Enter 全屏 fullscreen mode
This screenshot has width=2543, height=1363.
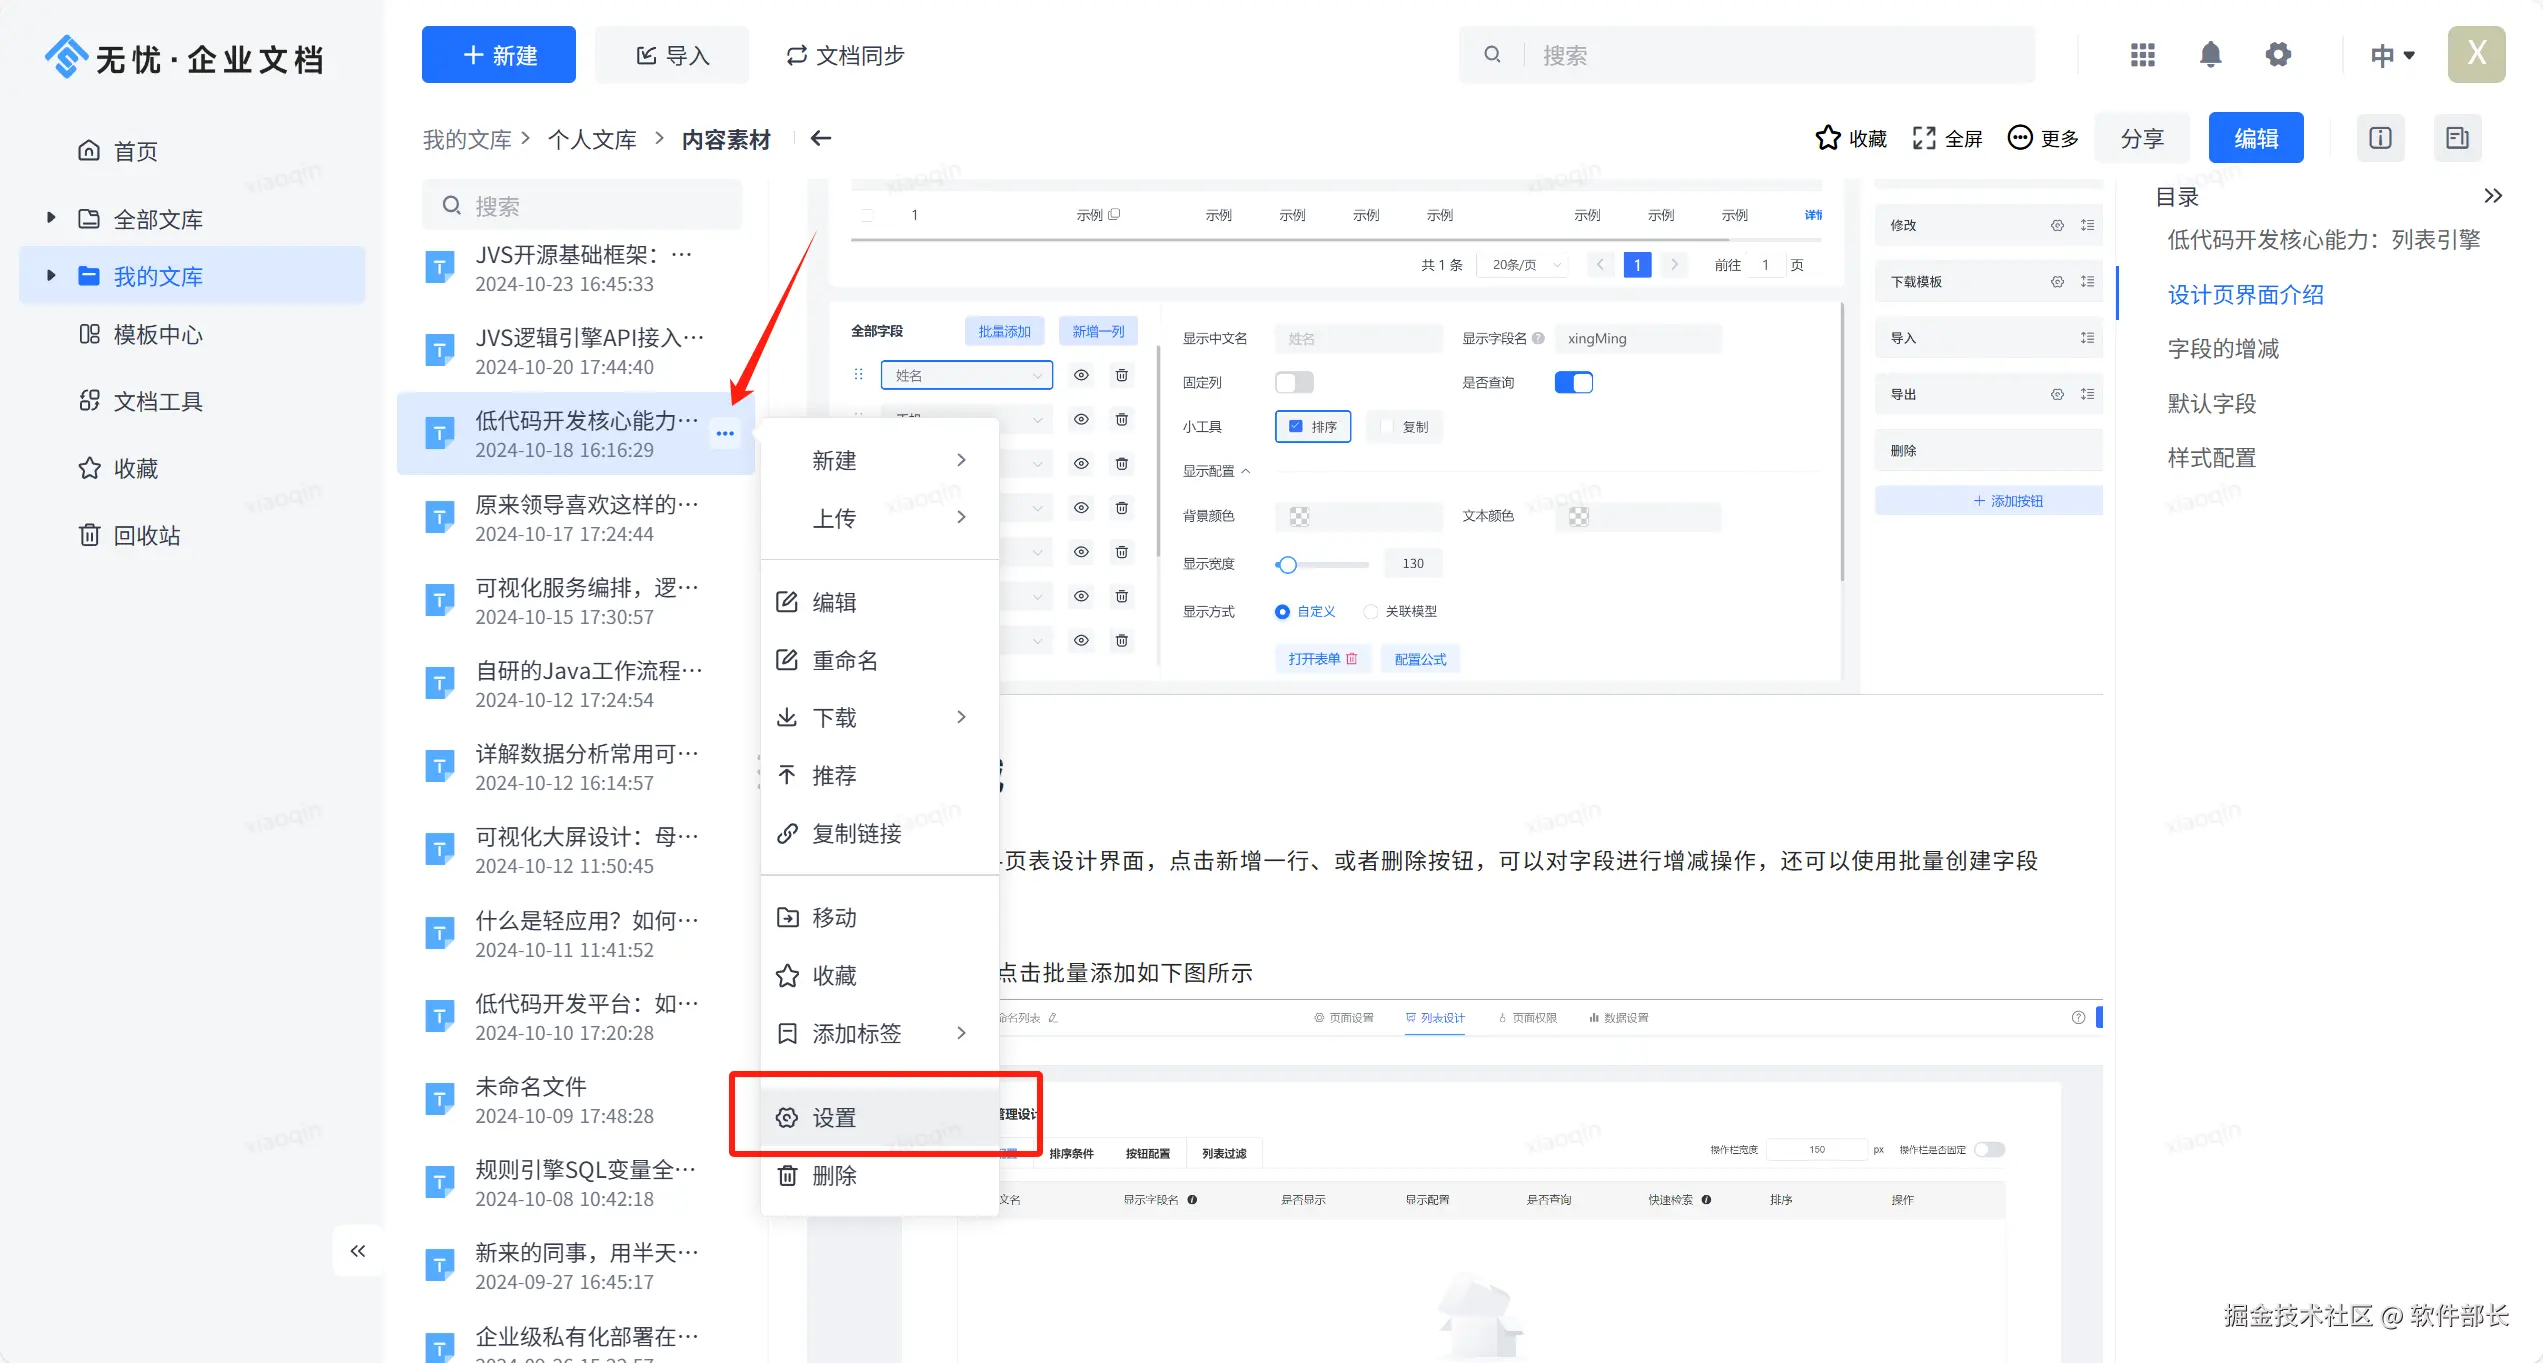[1946, 138]
